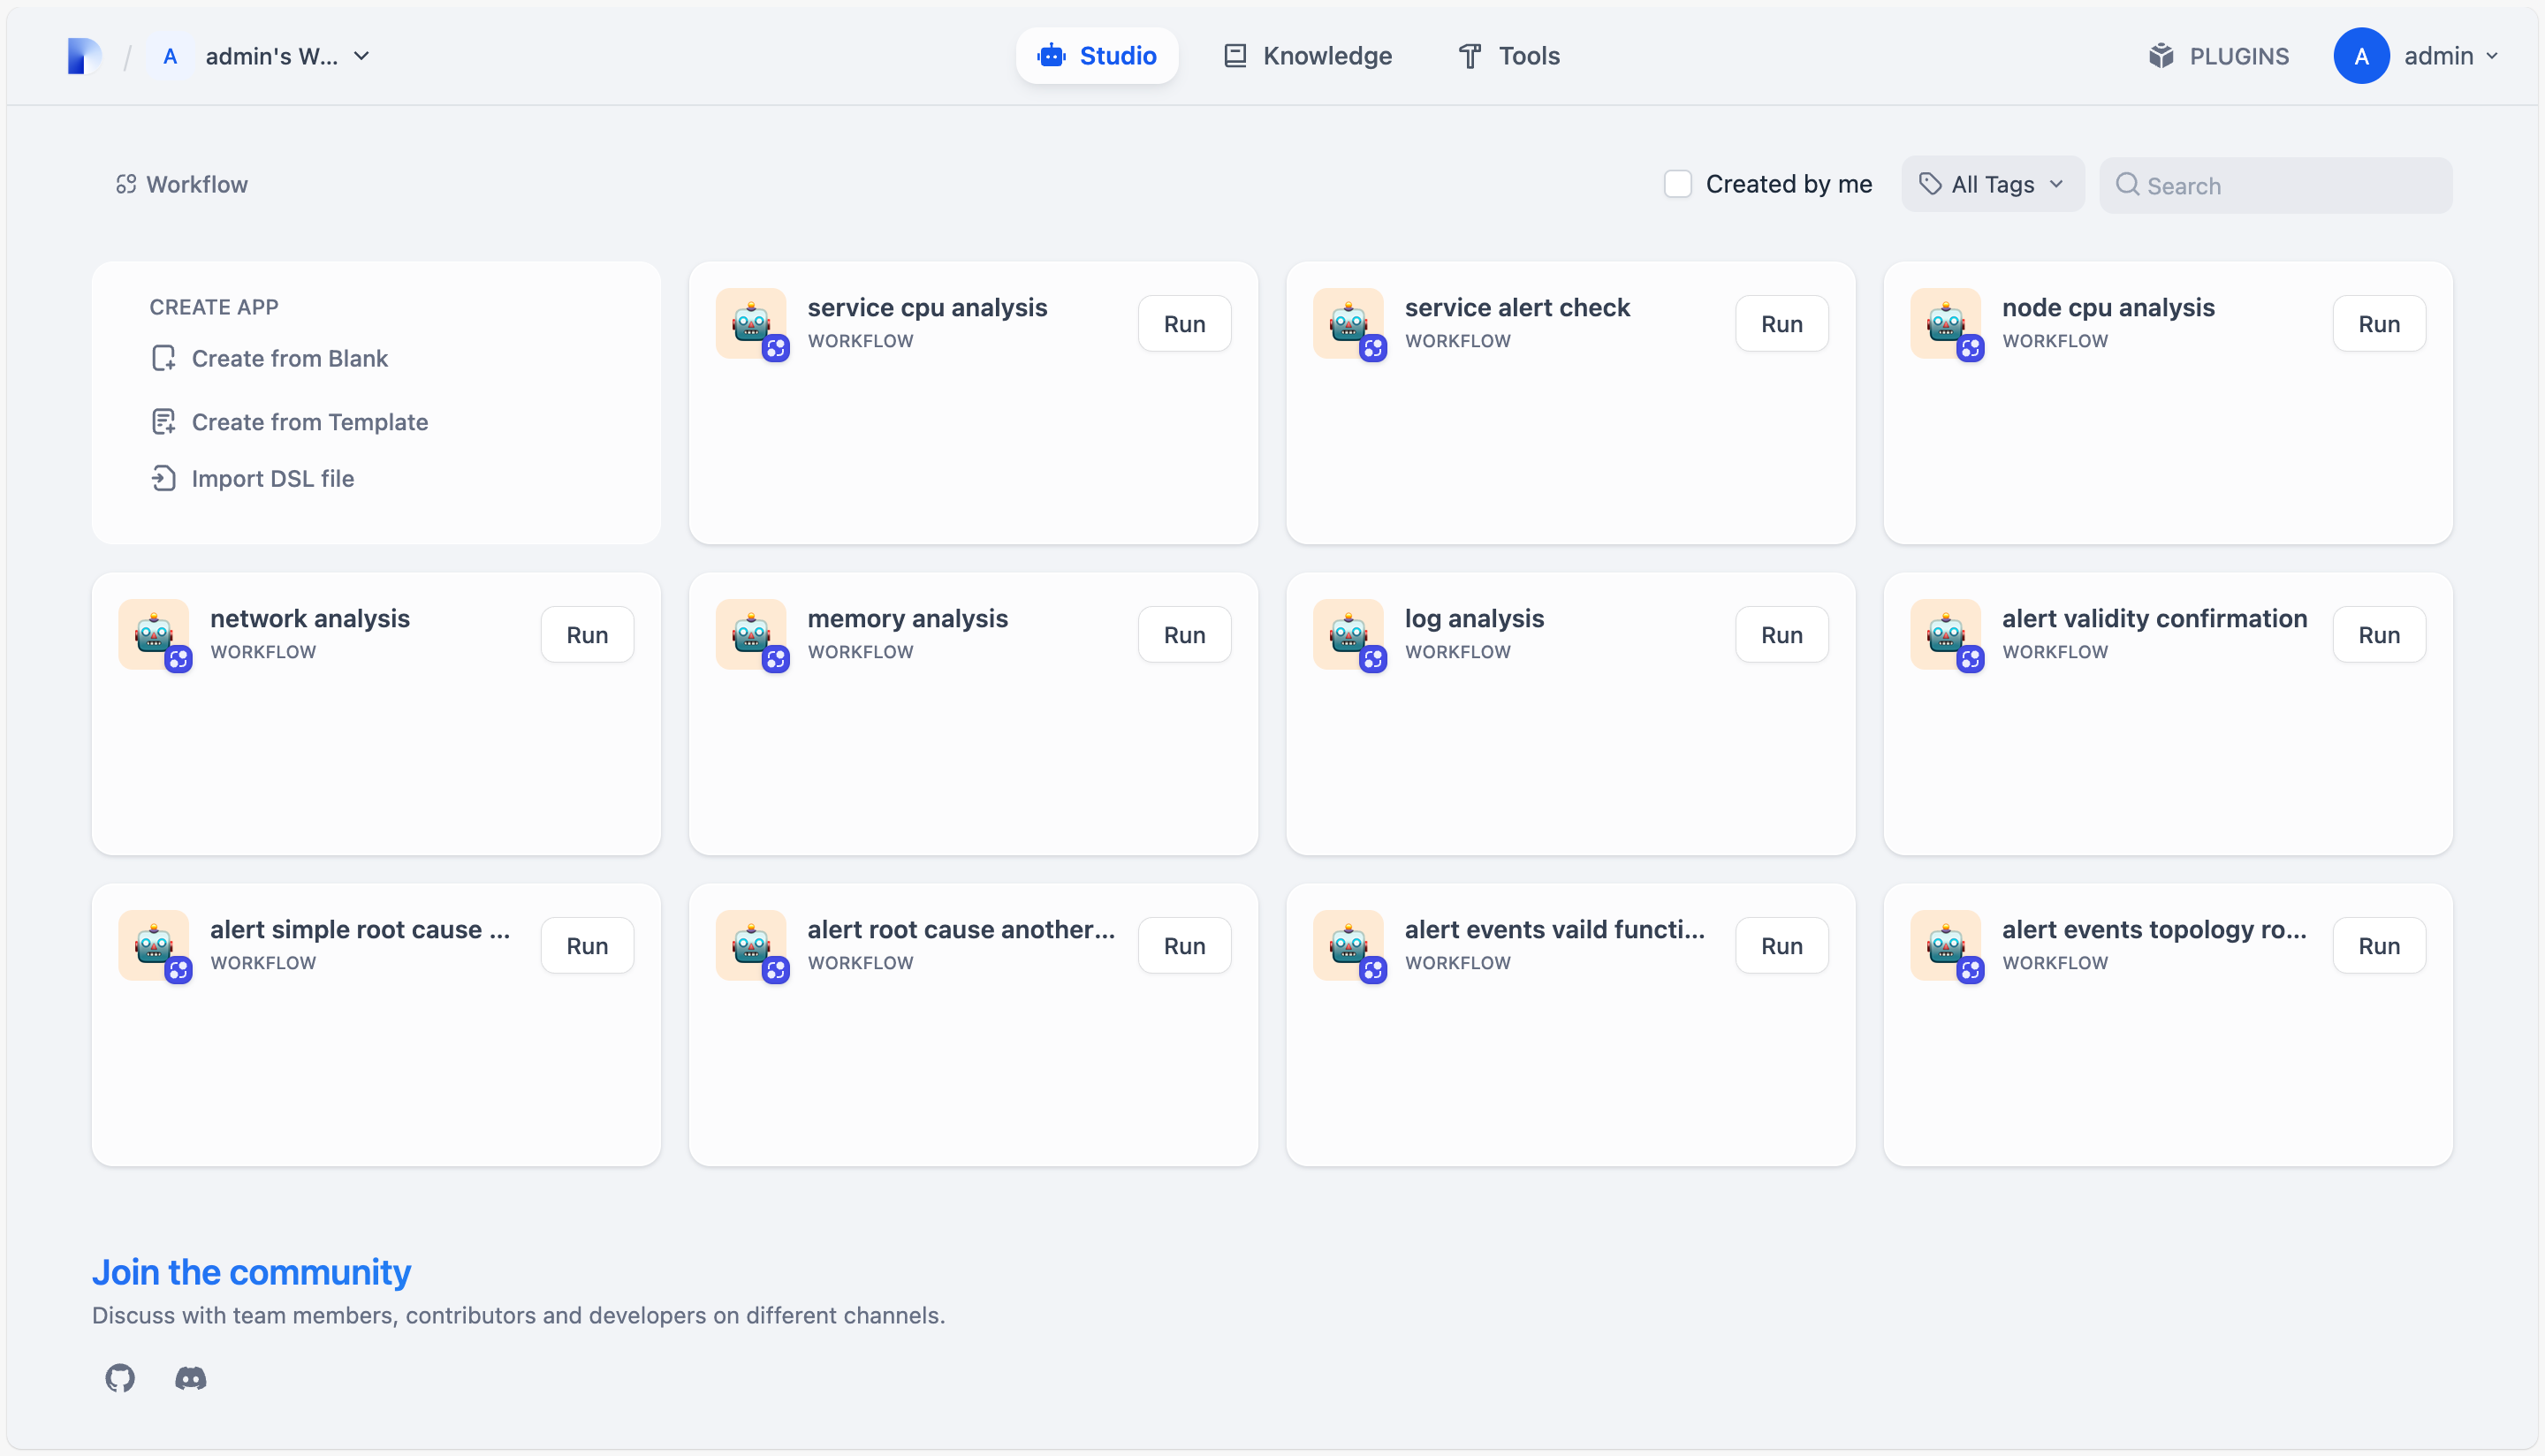Open the memory analysis card title

click(907, 619)
